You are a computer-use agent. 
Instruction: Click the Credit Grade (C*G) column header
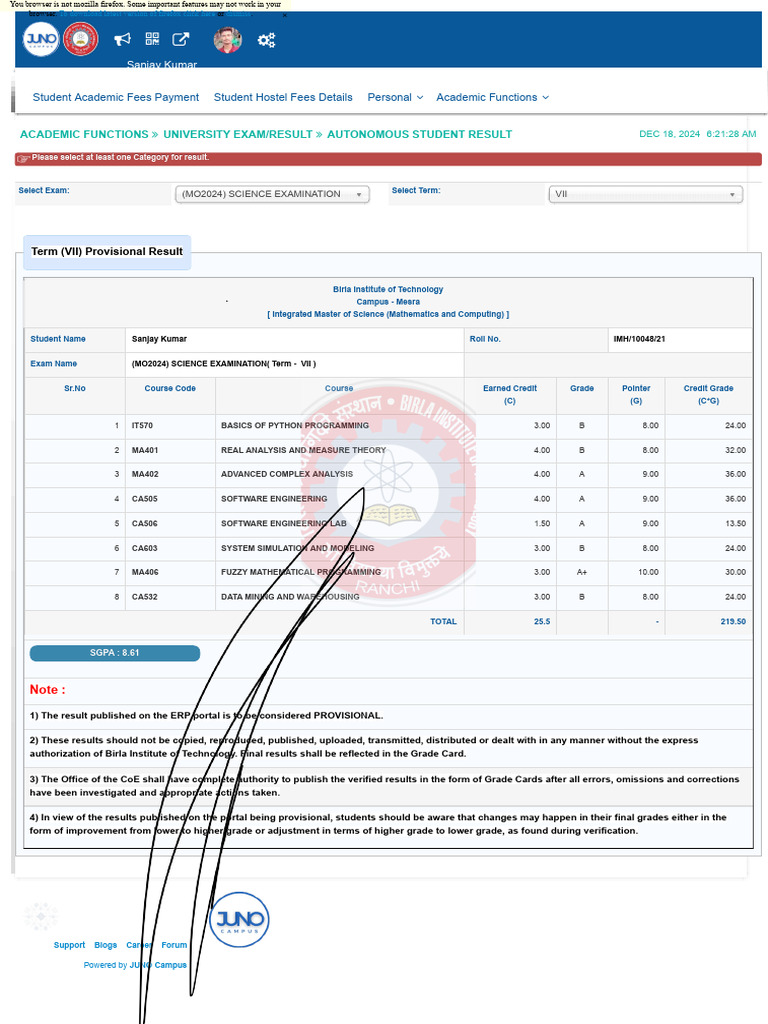708,394
